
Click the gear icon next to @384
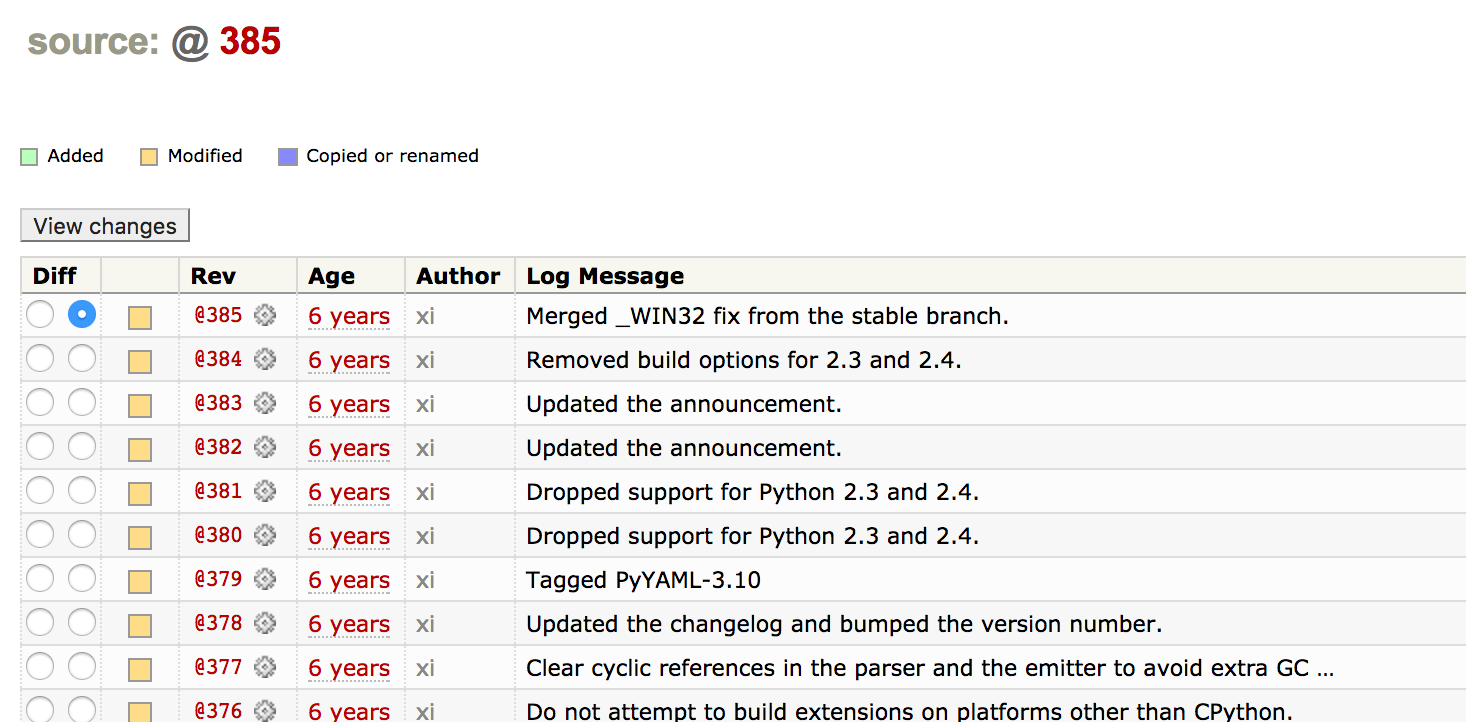(264, 358)
